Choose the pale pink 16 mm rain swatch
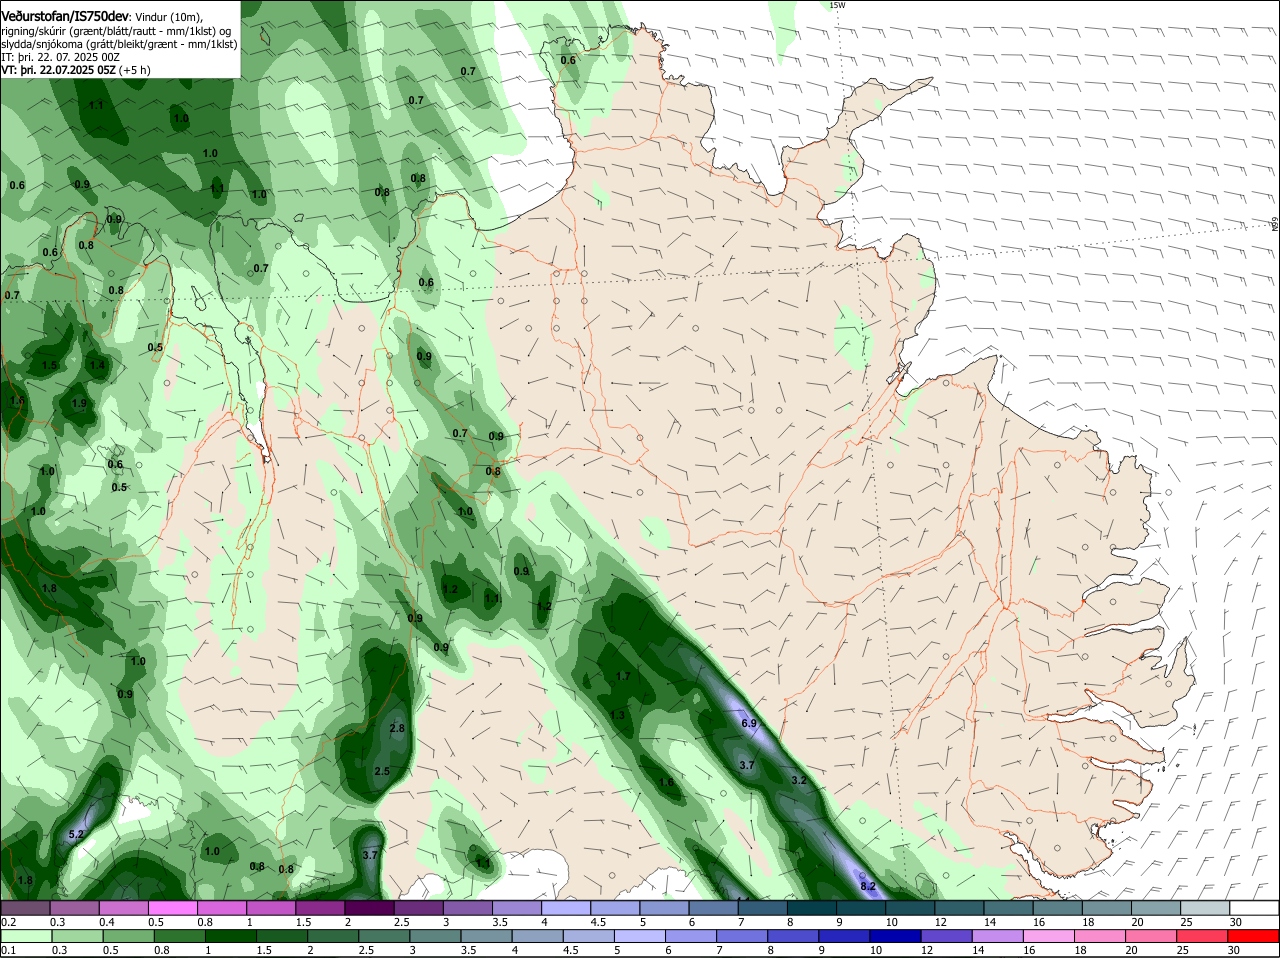This screenshot has height=958, width=1280. tap(1049, 936)
